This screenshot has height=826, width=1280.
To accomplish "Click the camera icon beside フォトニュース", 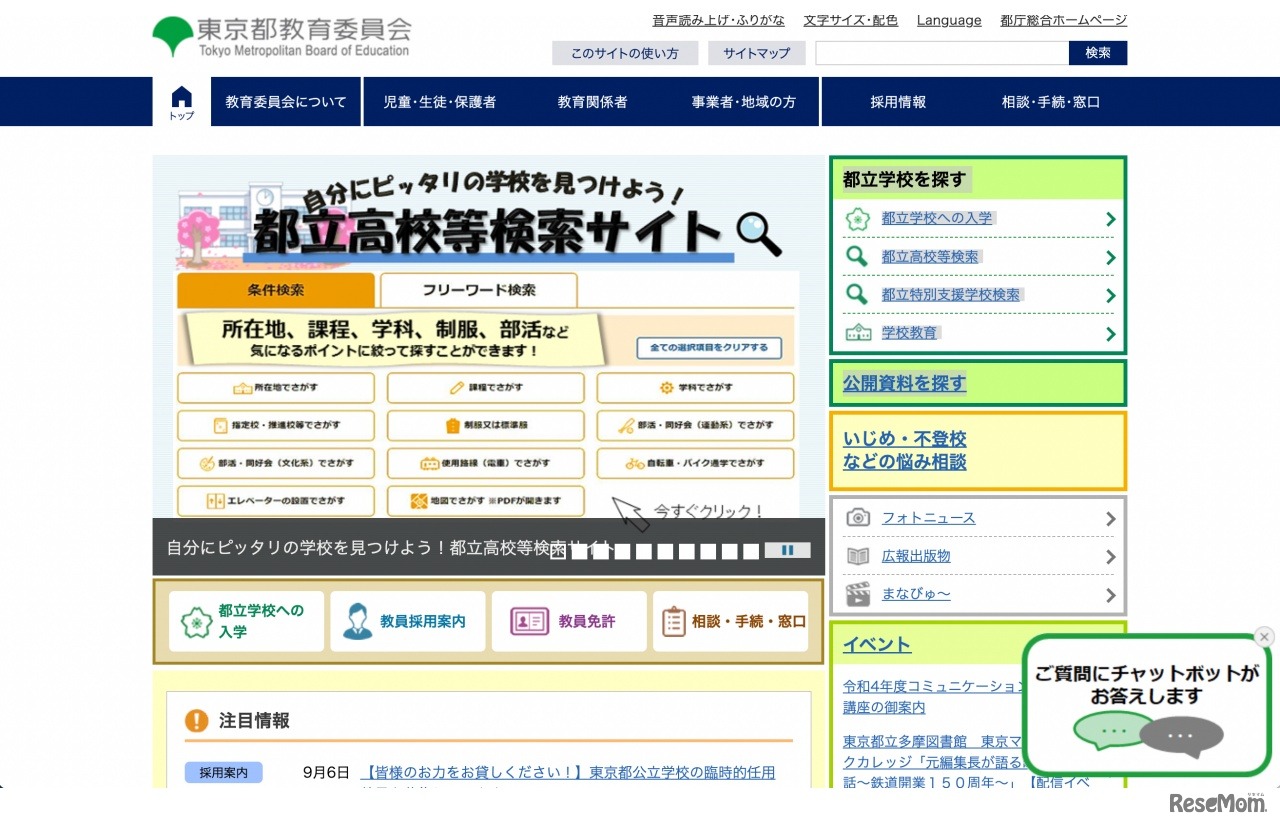I will coord(858,518).
